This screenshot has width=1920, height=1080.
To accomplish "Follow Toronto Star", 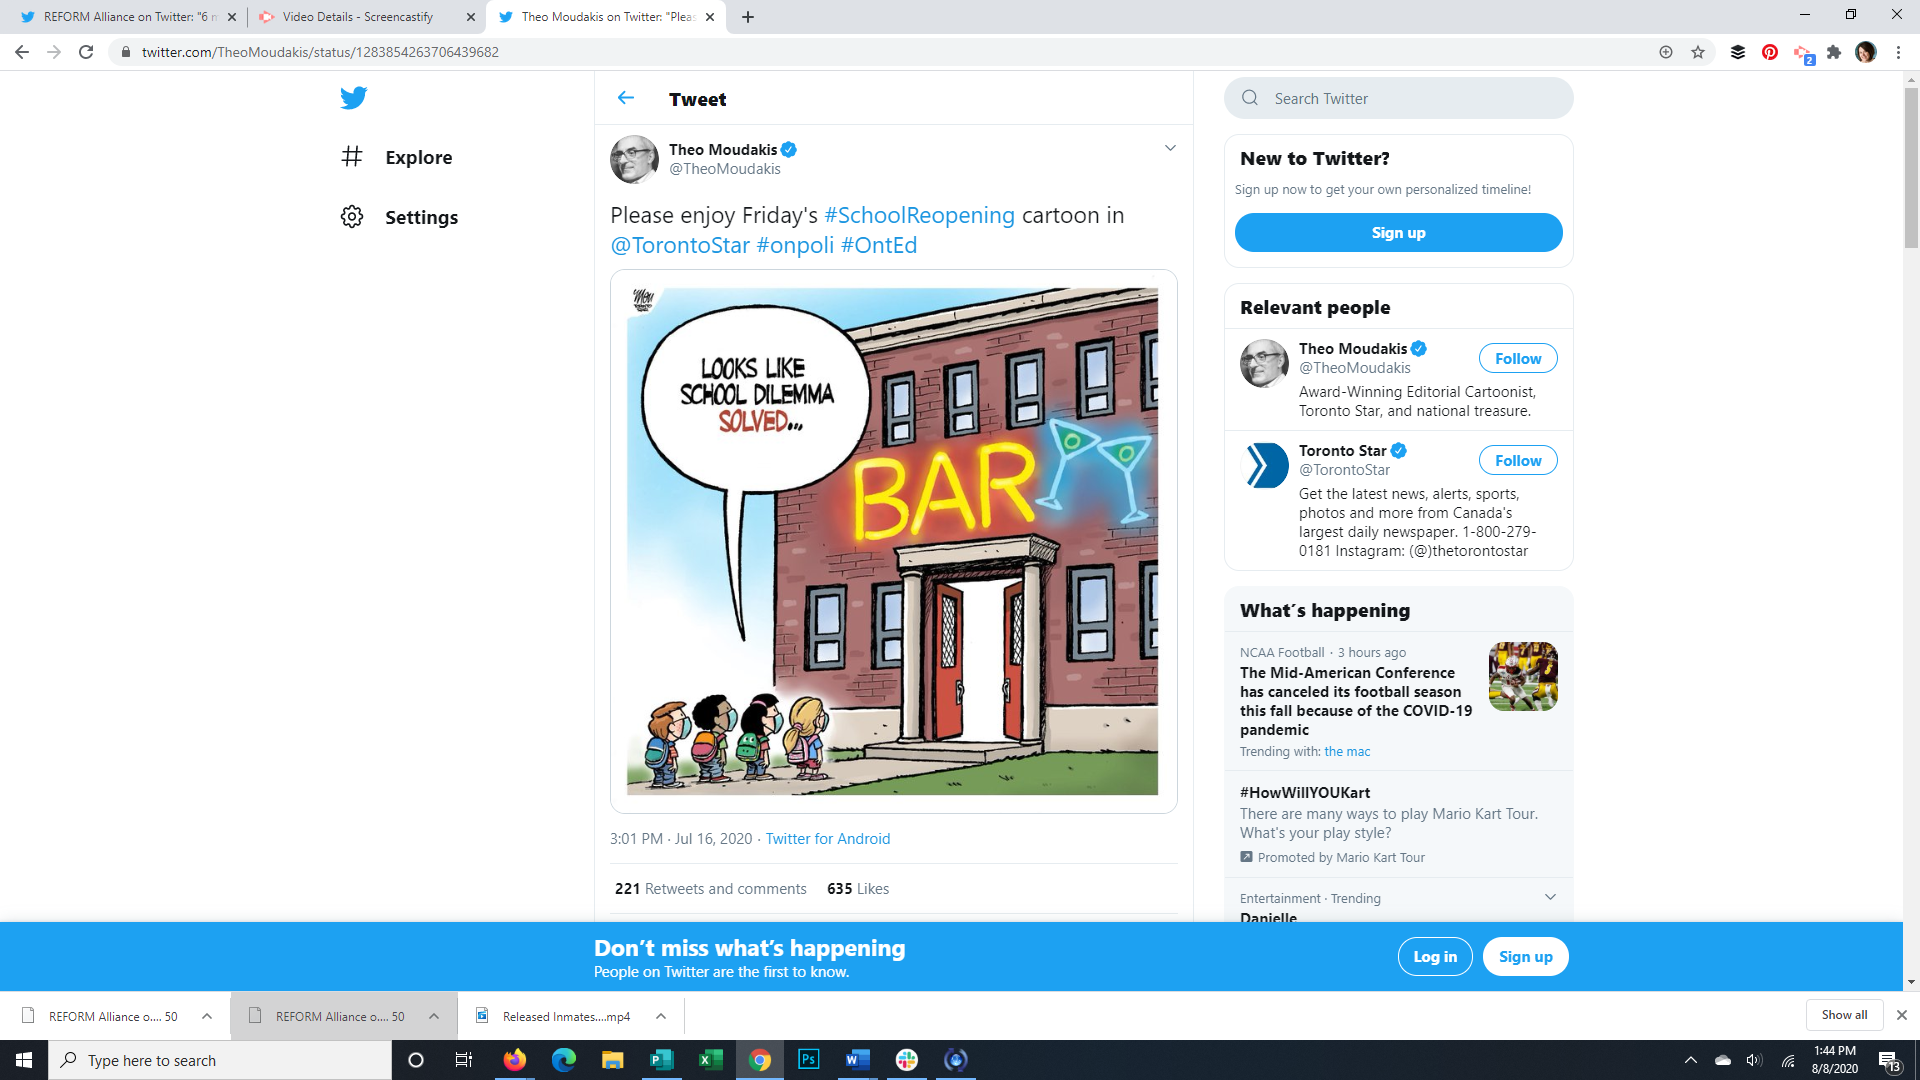I will pyautogui.click(x=1517, y=460).
